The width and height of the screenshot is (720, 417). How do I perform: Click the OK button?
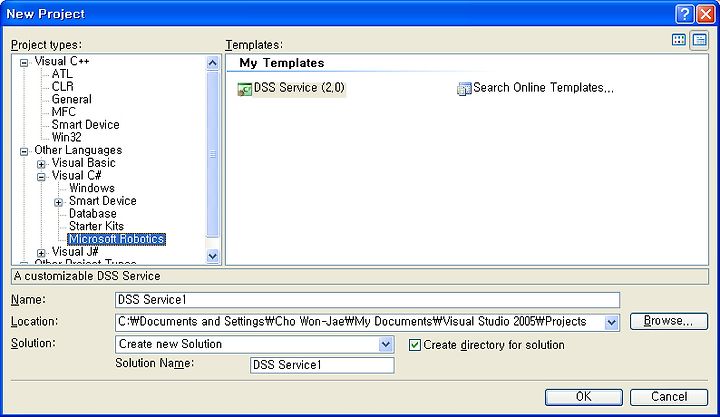click(x=584, y=397)
